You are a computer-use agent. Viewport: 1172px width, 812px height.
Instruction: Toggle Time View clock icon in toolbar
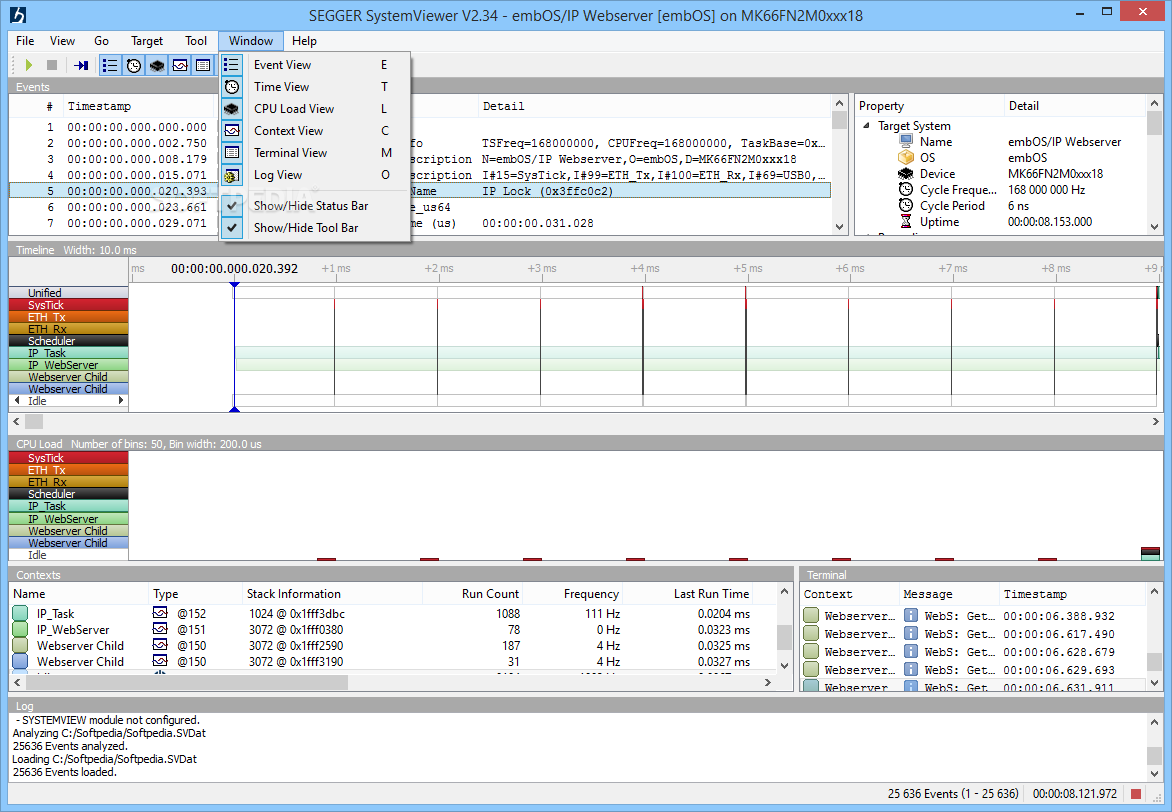point(134,65)
